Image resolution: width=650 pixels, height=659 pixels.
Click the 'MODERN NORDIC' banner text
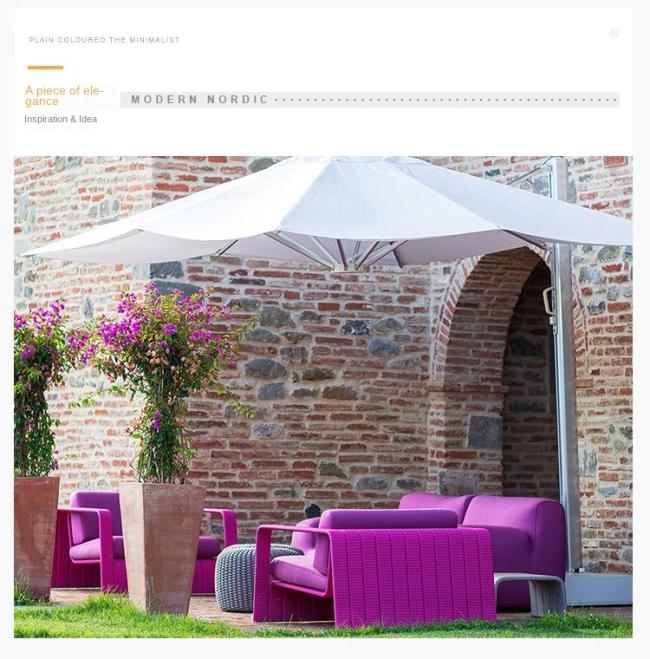pyautogui.click(x=199, y=100)
